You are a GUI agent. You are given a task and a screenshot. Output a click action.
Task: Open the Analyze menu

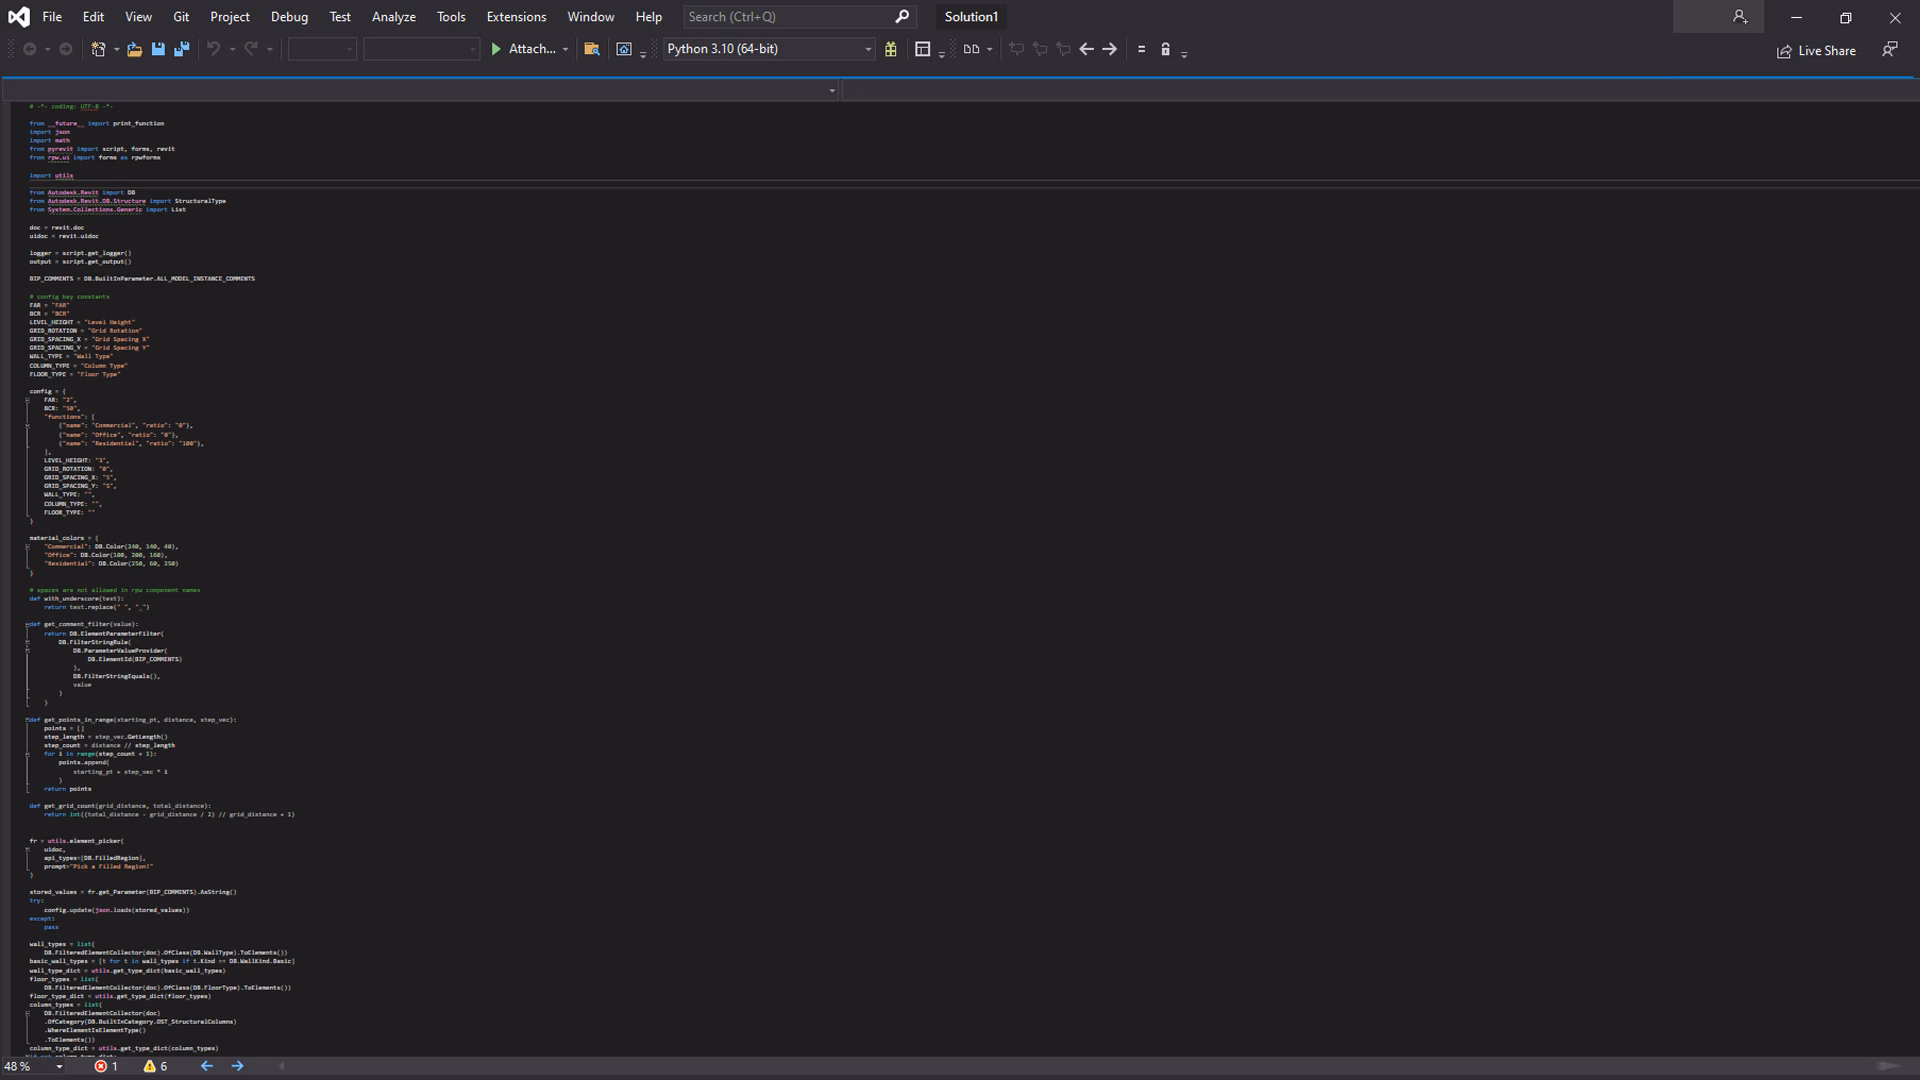click(x=394, y=17)
